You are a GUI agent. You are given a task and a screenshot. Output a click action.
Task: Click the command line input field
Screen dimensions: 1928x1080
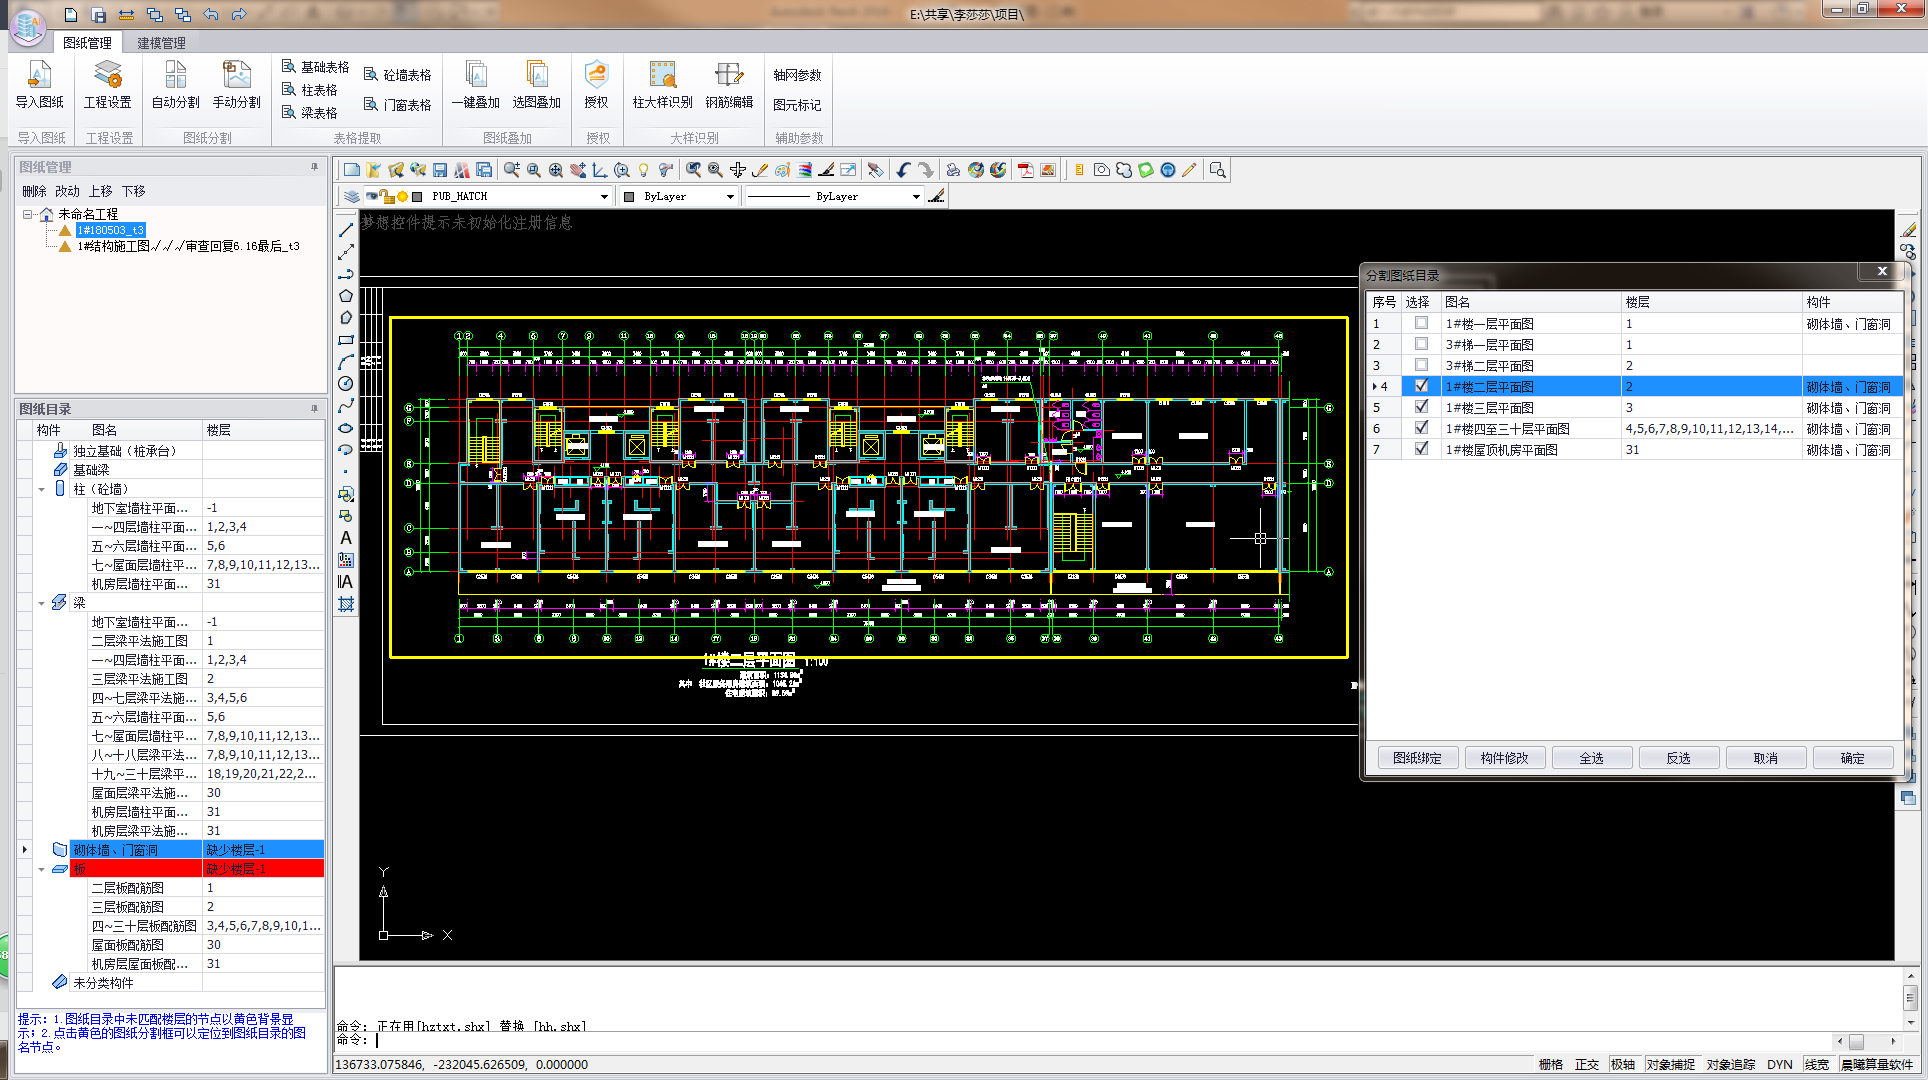point(1100,1040)
